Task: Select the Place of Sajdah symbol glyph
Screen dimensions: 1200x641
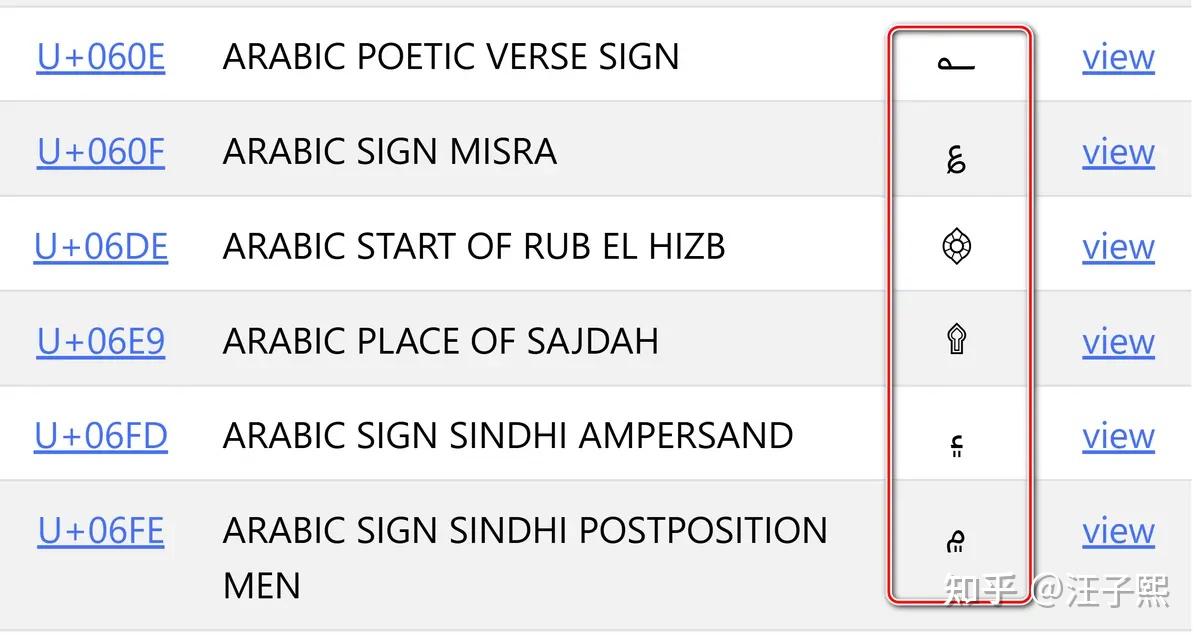Action: pos(957,340)
